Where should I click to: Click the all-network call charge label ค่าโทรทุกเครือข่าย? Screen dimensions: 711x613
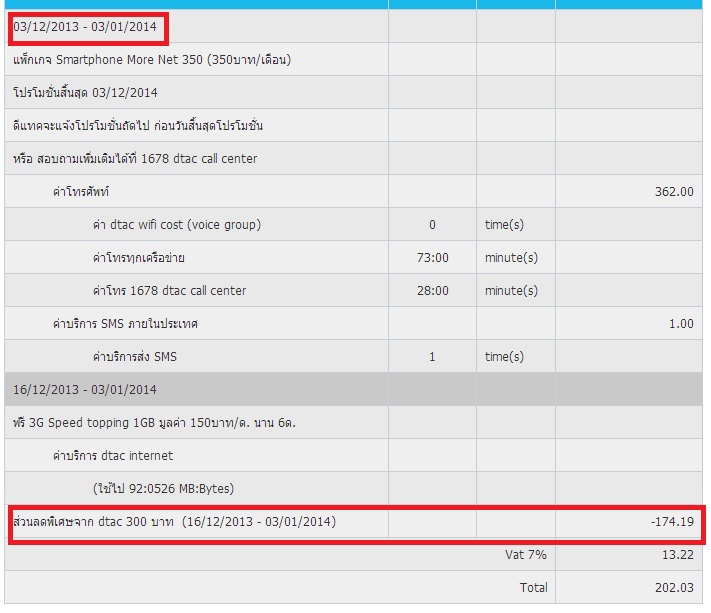139,258
